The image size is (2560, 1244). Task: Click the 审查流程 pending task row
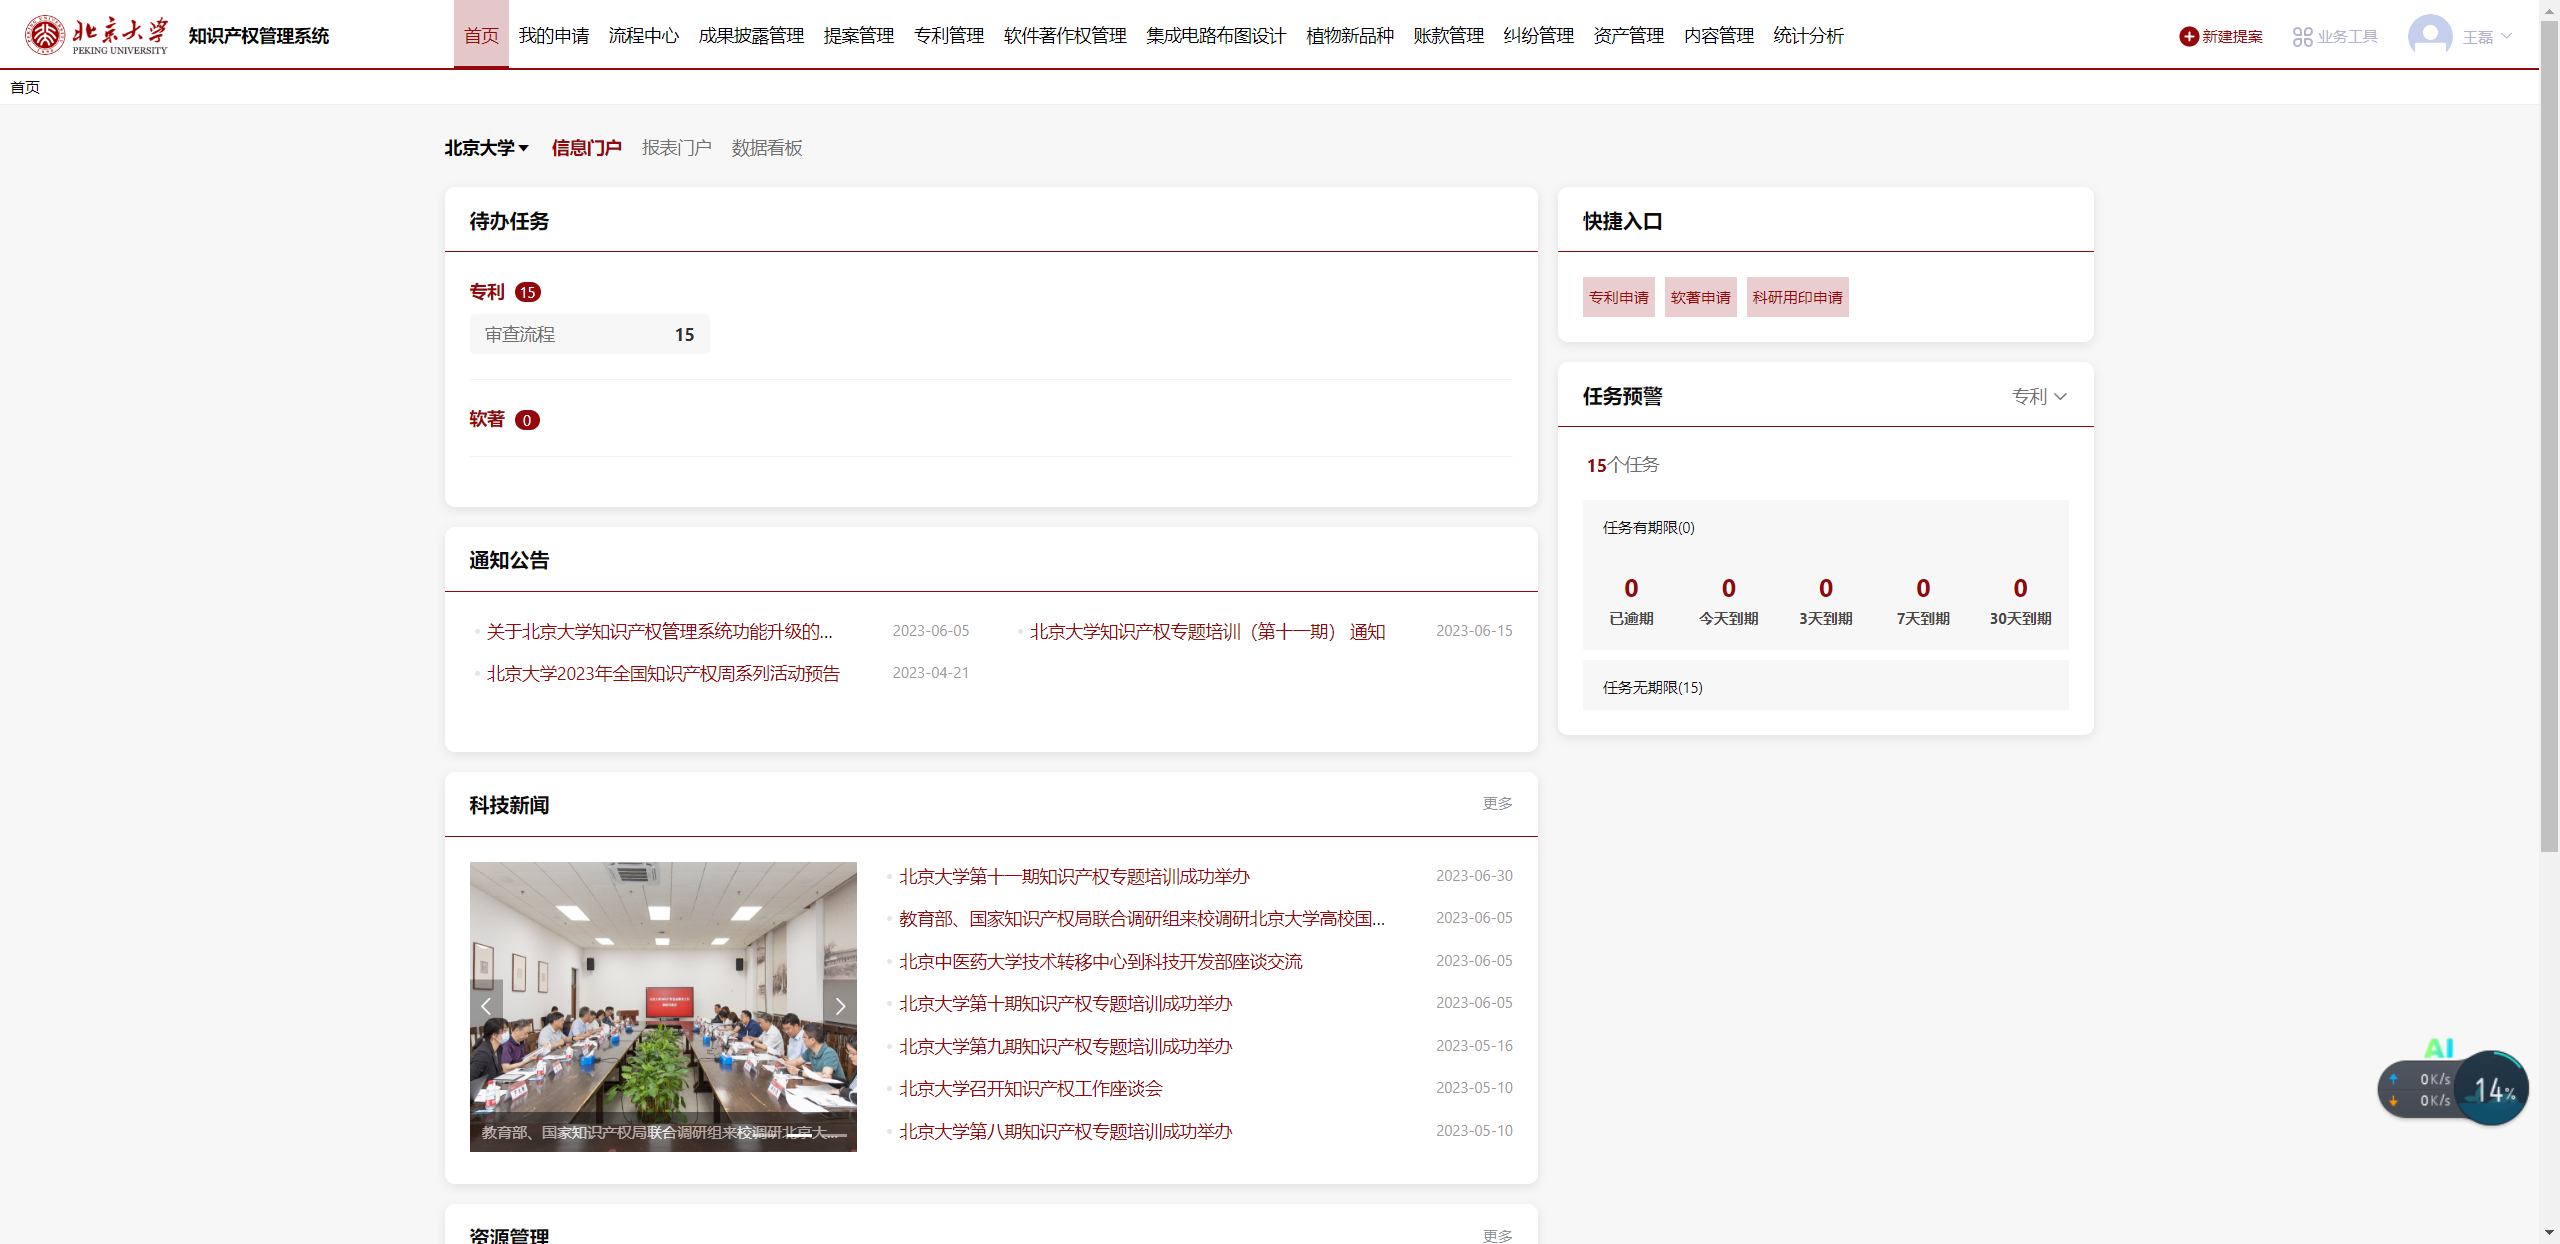(589, 334)
